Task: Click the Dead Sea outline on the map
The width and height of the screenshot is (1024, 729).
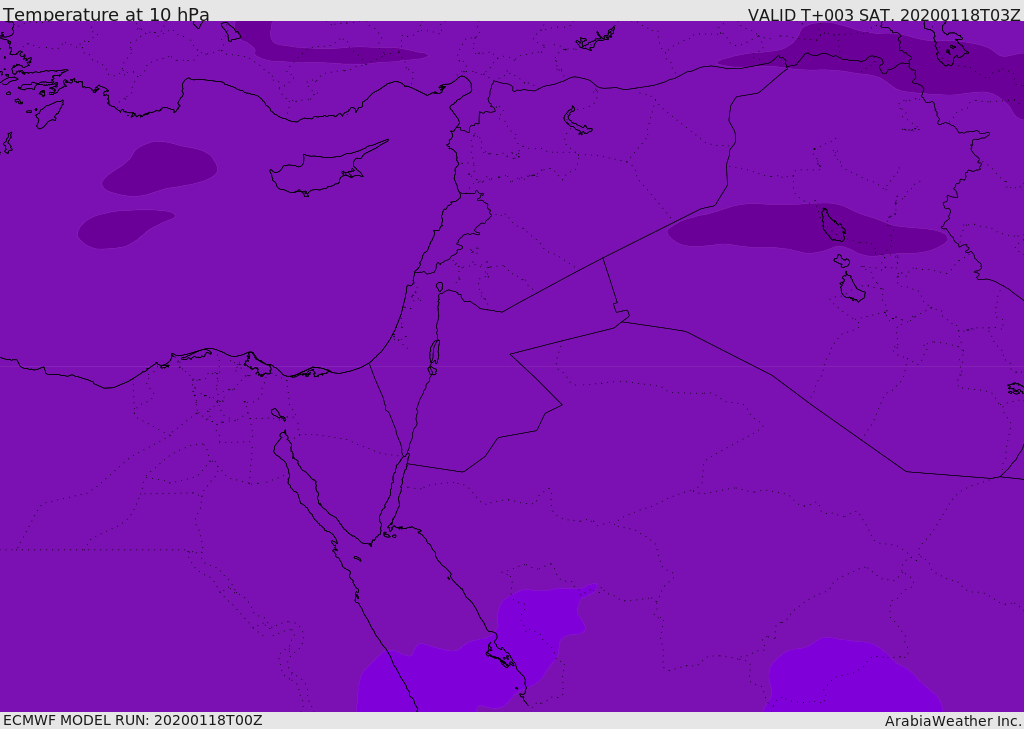Action: pyautogui.click(x=434, y=352)
